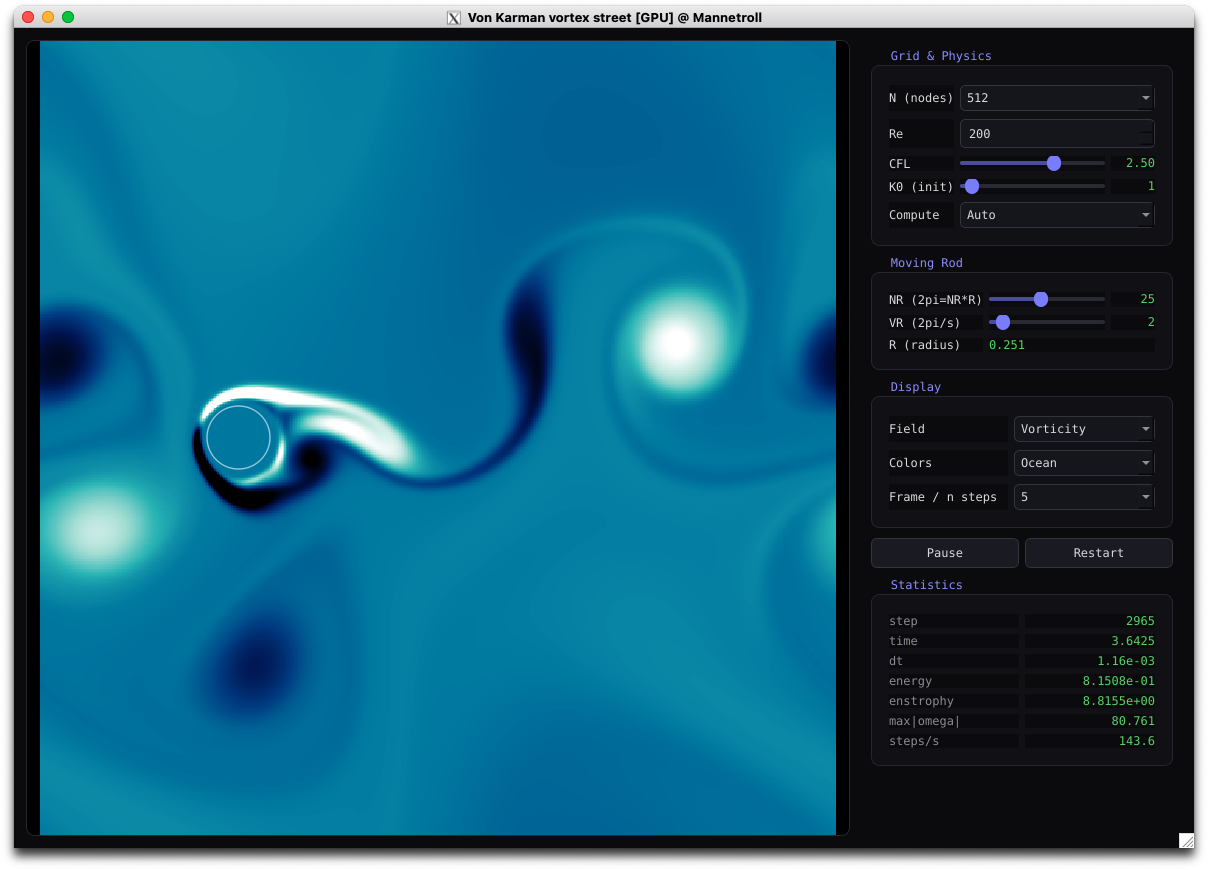Screen dimensions: 1208x870
Task: Click the Field label
Action: click(907, 429)
